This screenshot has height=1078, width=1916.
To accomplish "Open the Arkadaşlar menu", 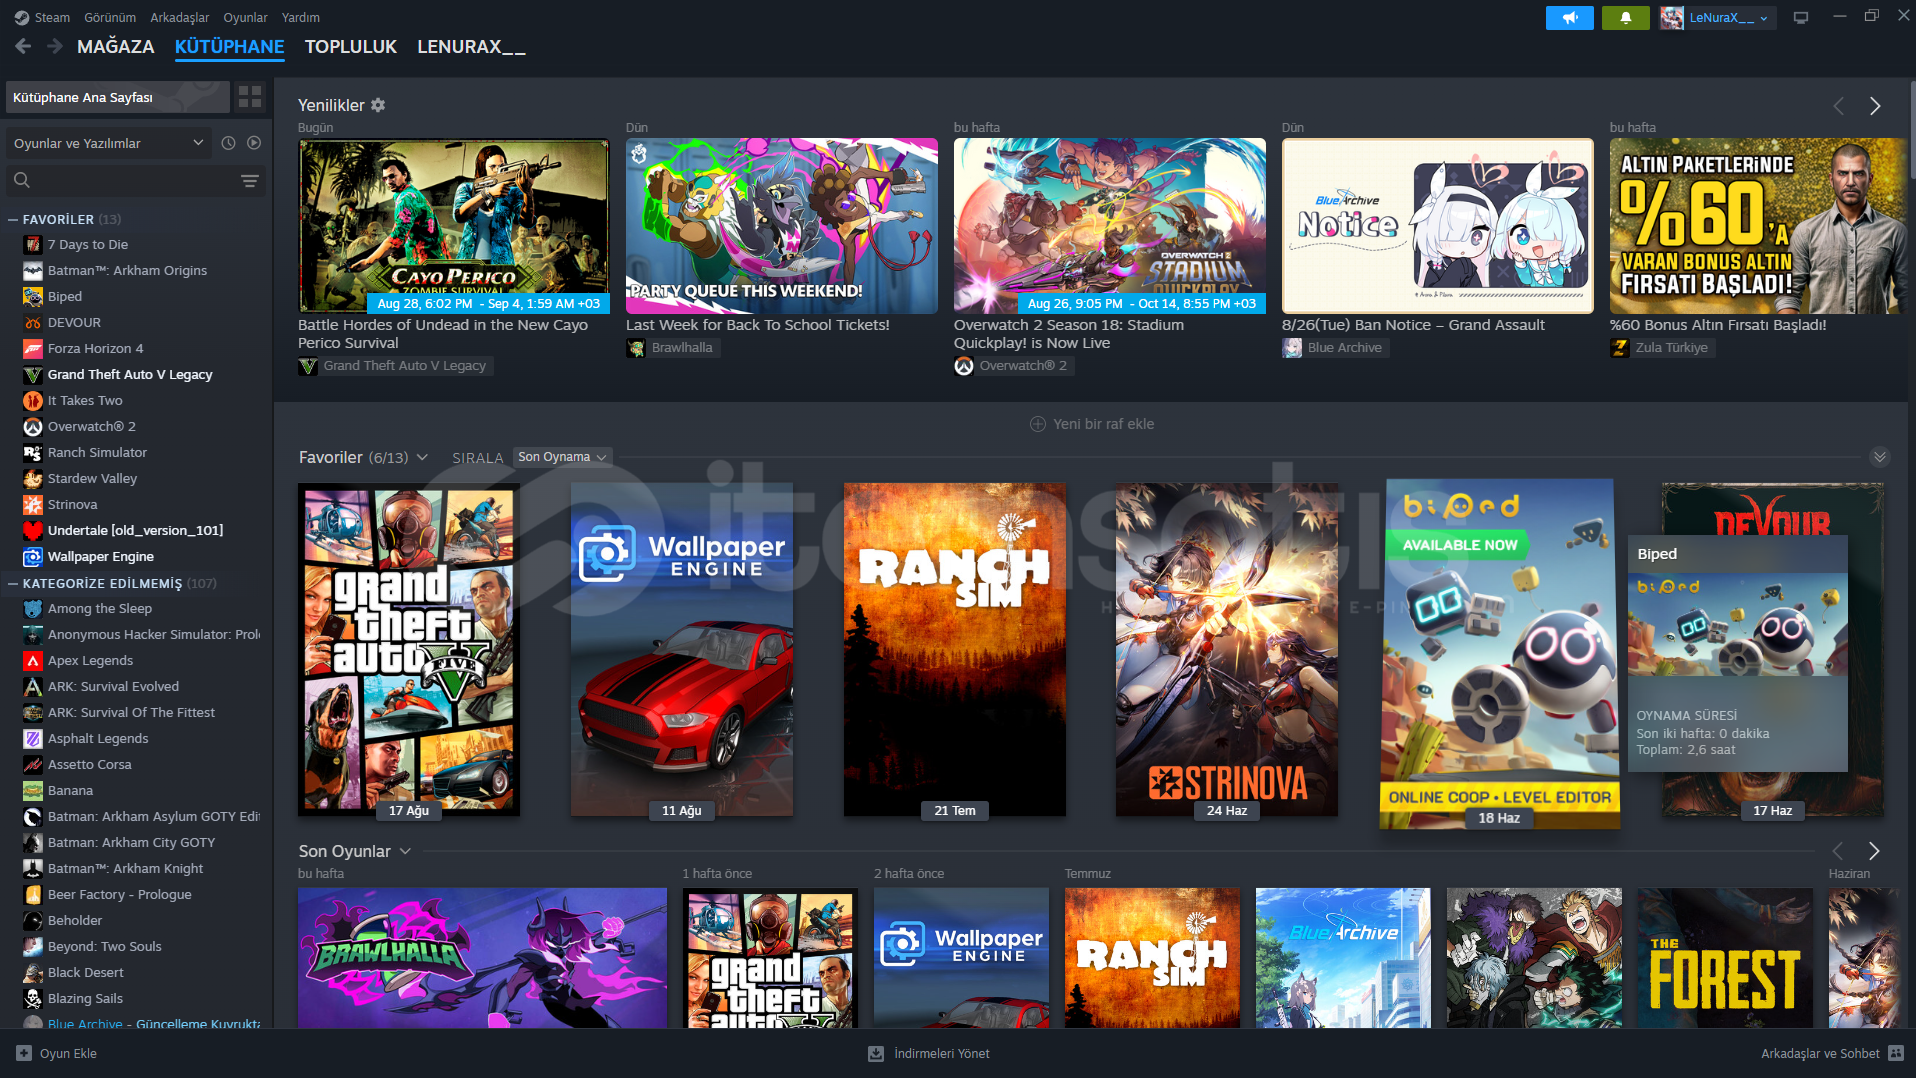I will coord(180,17).
